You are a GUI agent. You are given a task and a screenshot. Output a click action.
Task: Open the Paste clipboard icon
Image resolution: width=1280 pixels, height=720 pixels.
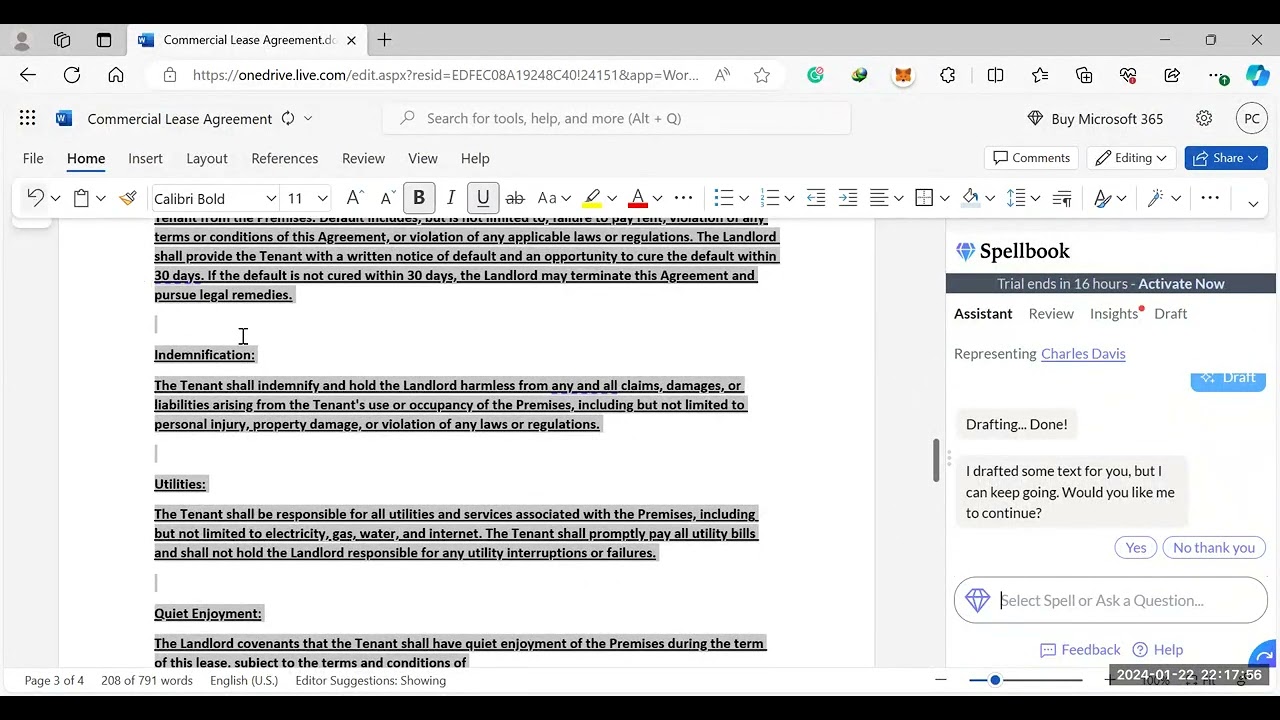pyautogui.click(x=82, y=198)
